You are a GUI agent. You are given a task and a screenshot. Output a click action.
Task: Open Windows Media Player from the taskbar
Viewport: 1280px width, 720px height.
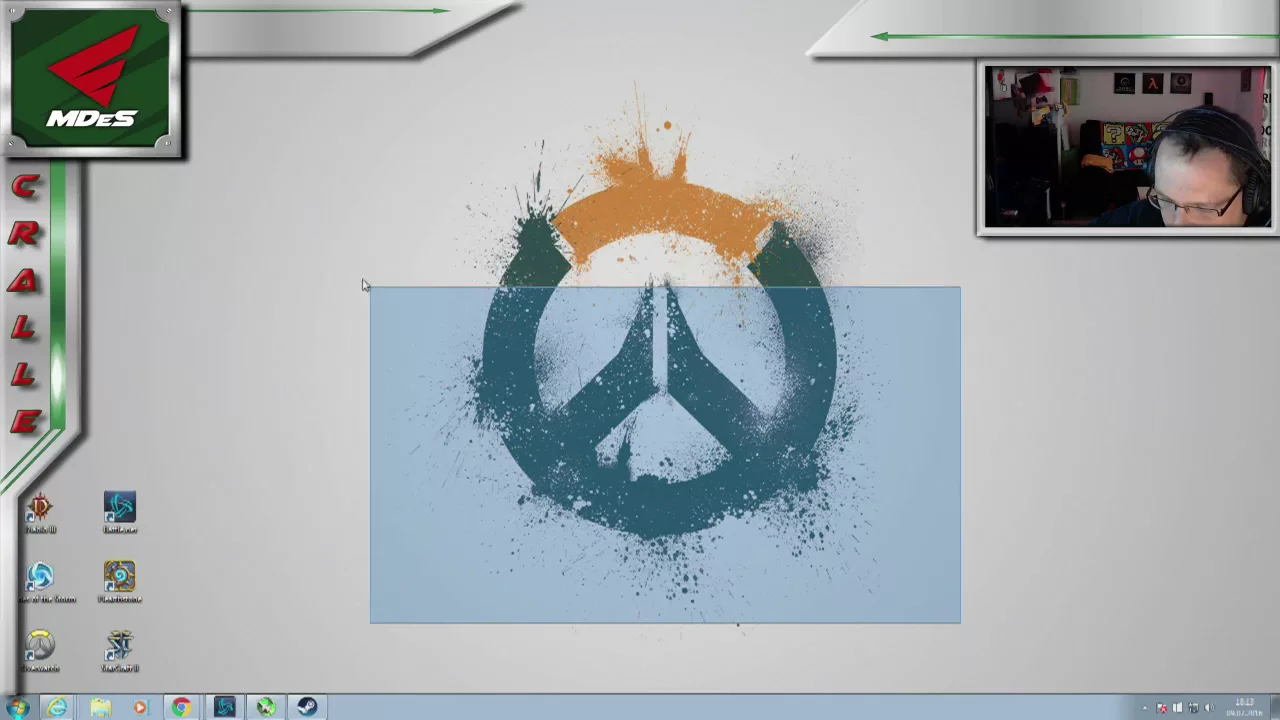(x=140, y=708)
